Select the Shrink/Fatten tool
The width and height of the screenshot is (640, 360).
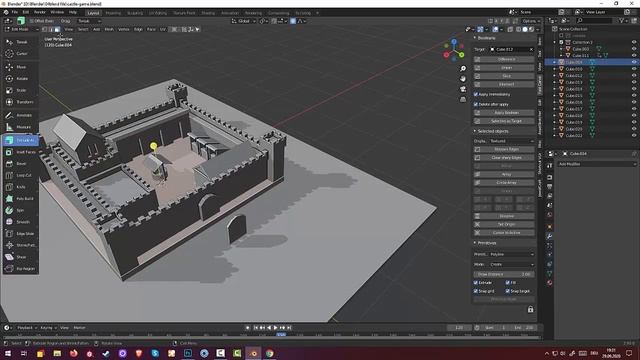tap(20, 245)
